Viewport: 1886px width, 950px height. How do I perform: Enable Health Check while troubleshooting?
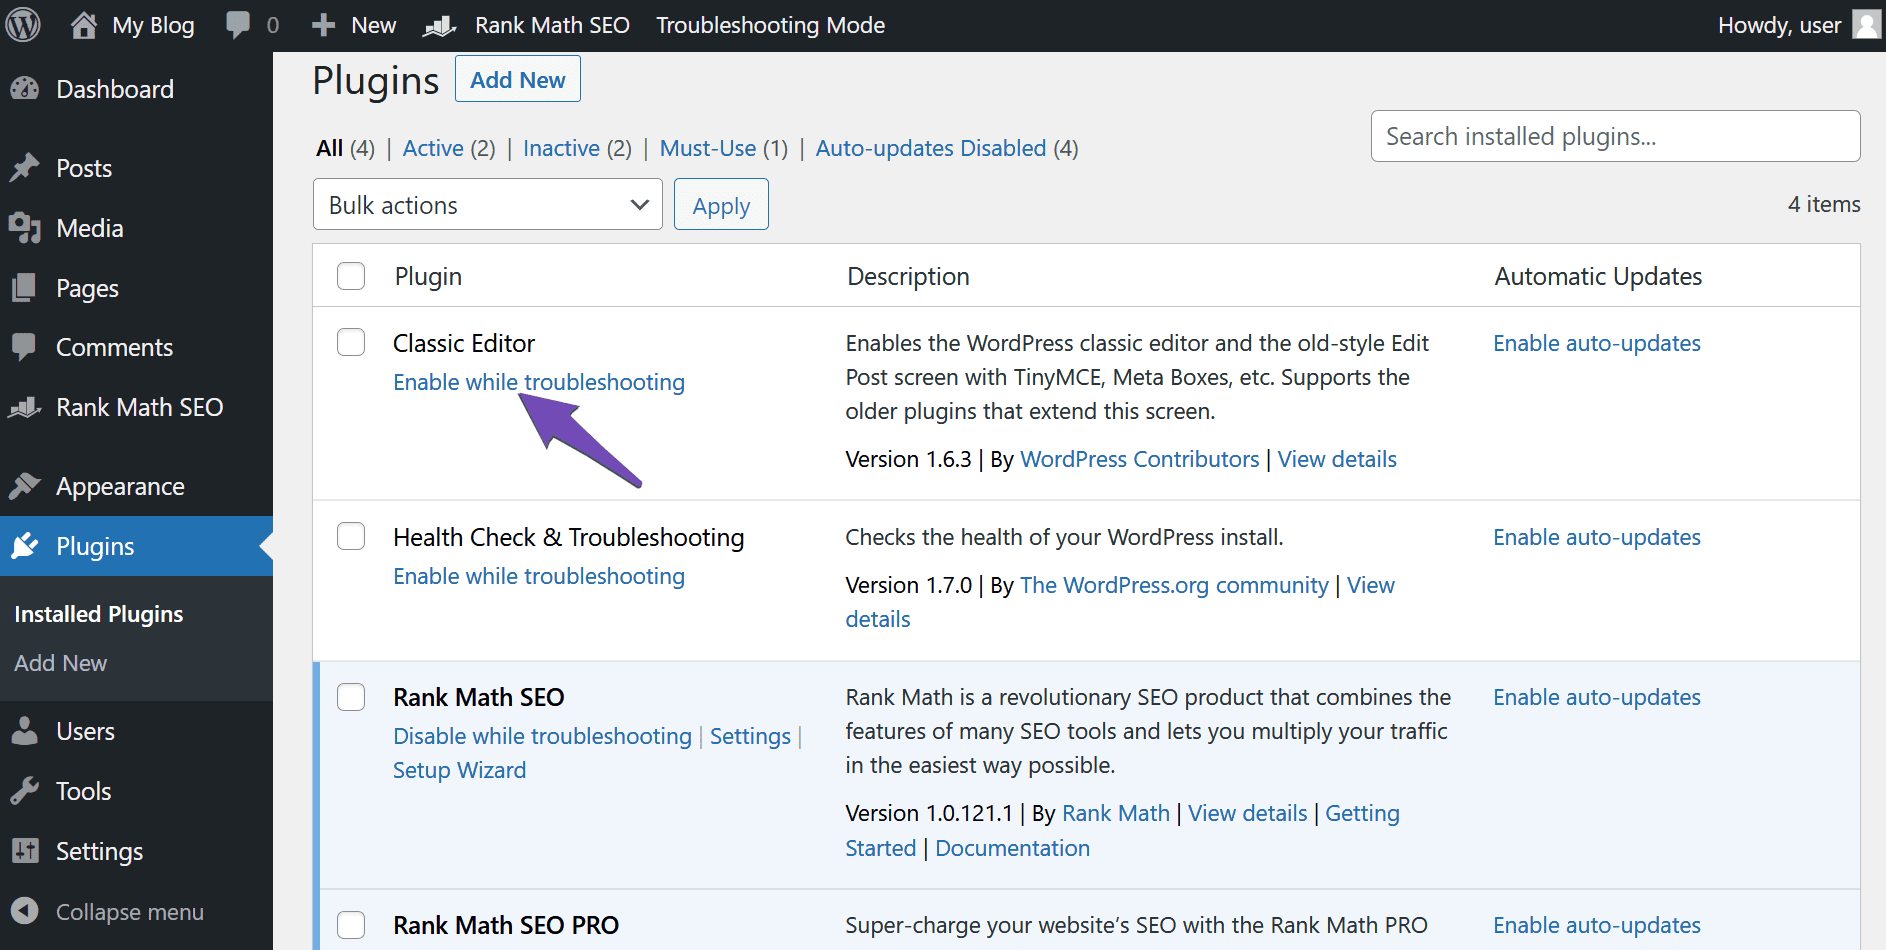pos(539,576)
